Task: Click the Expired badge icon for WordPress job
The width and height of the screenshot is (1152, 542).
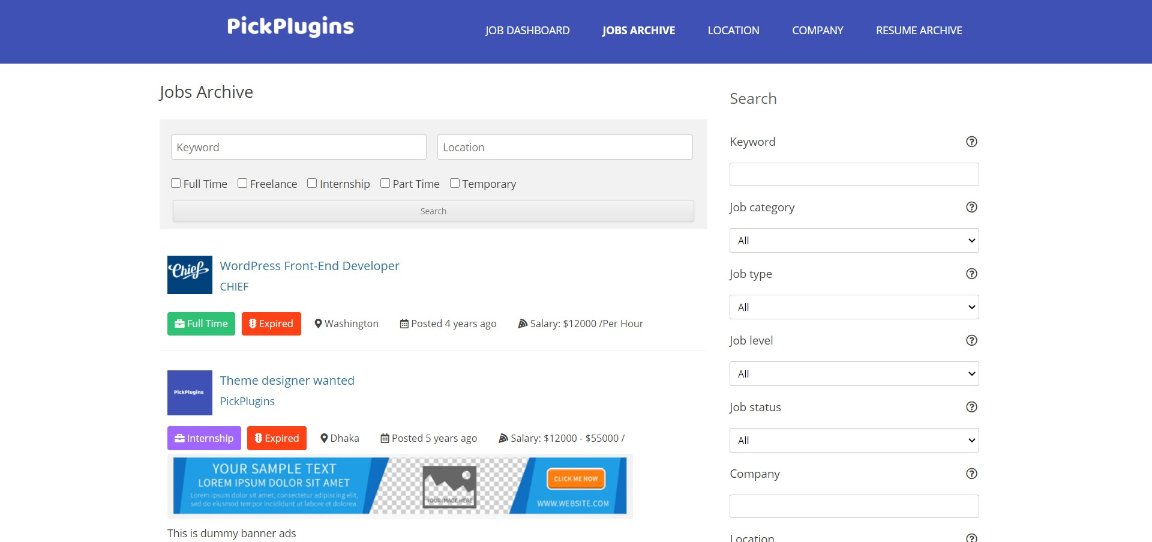Action: coord(252,324)
